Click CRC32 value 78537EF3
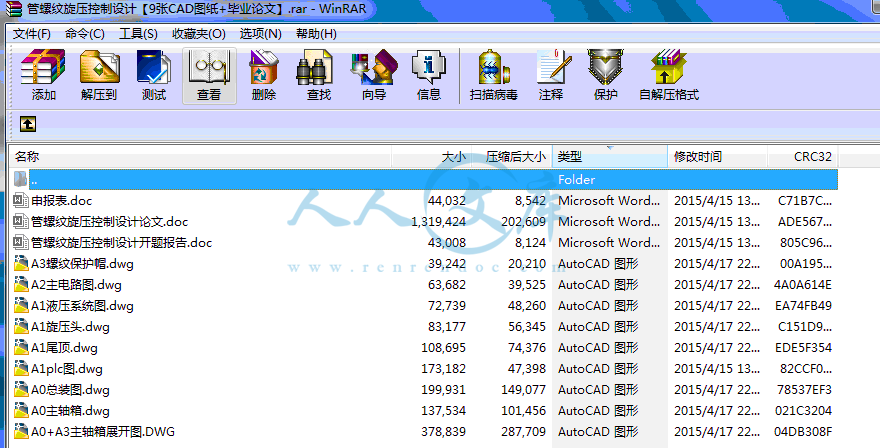The height and width of the screenshot is (448, 880). coord(804,390)
